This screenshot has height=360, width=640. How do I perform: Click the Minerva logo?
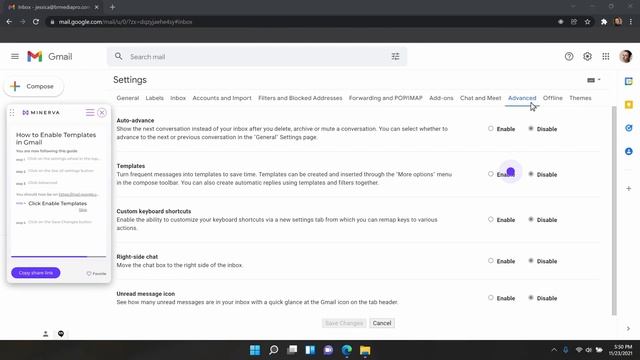pyautogui.click(x=41, y=112)
